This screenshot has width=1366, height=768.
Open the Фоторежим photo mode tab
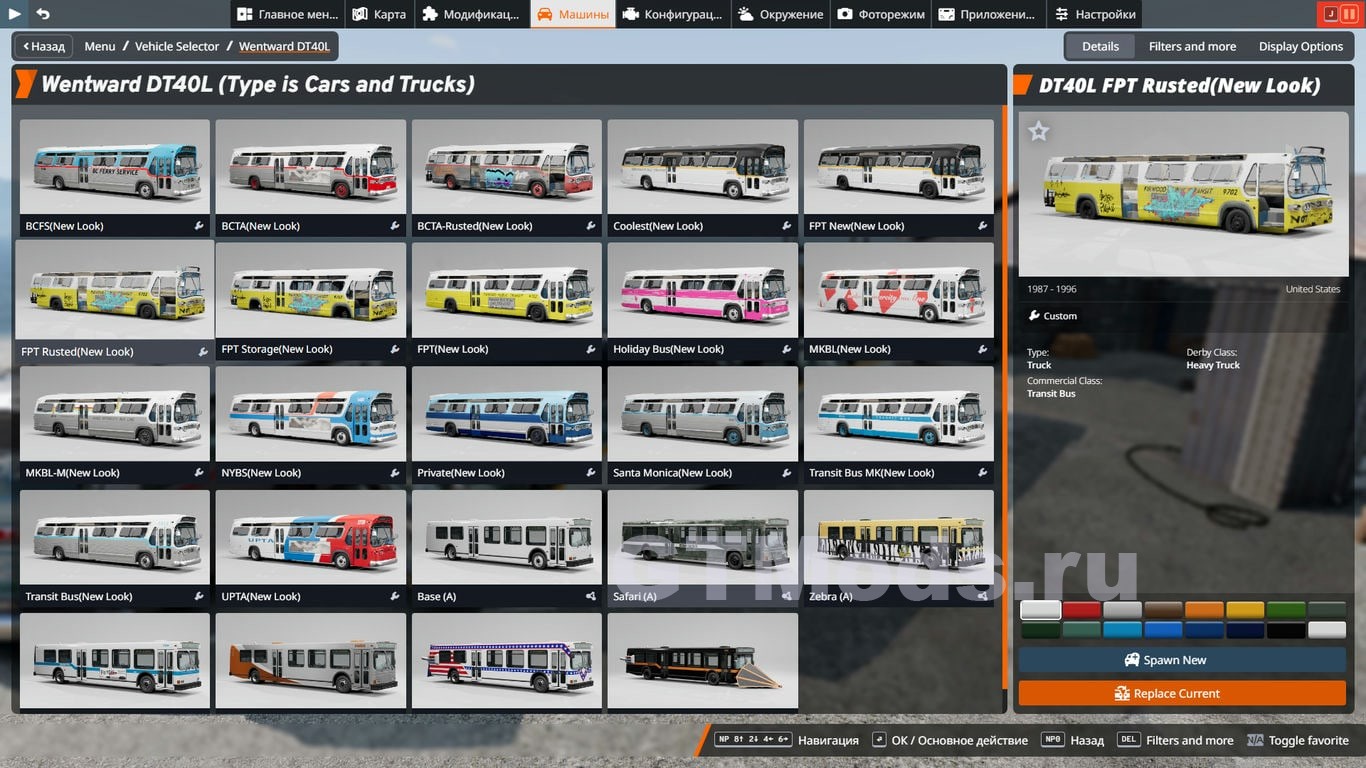881,14
